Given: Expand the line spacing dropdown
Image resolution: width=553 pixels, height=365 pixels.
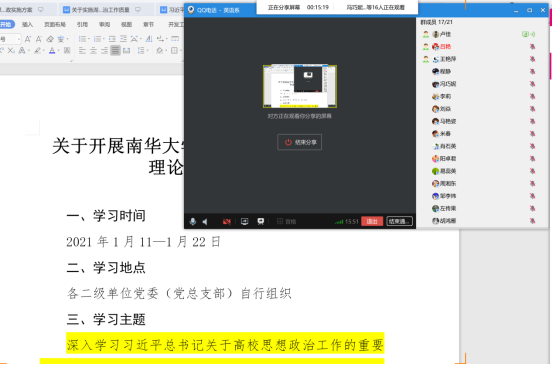Looking at the screenshot, I should [x=147, y=51].
